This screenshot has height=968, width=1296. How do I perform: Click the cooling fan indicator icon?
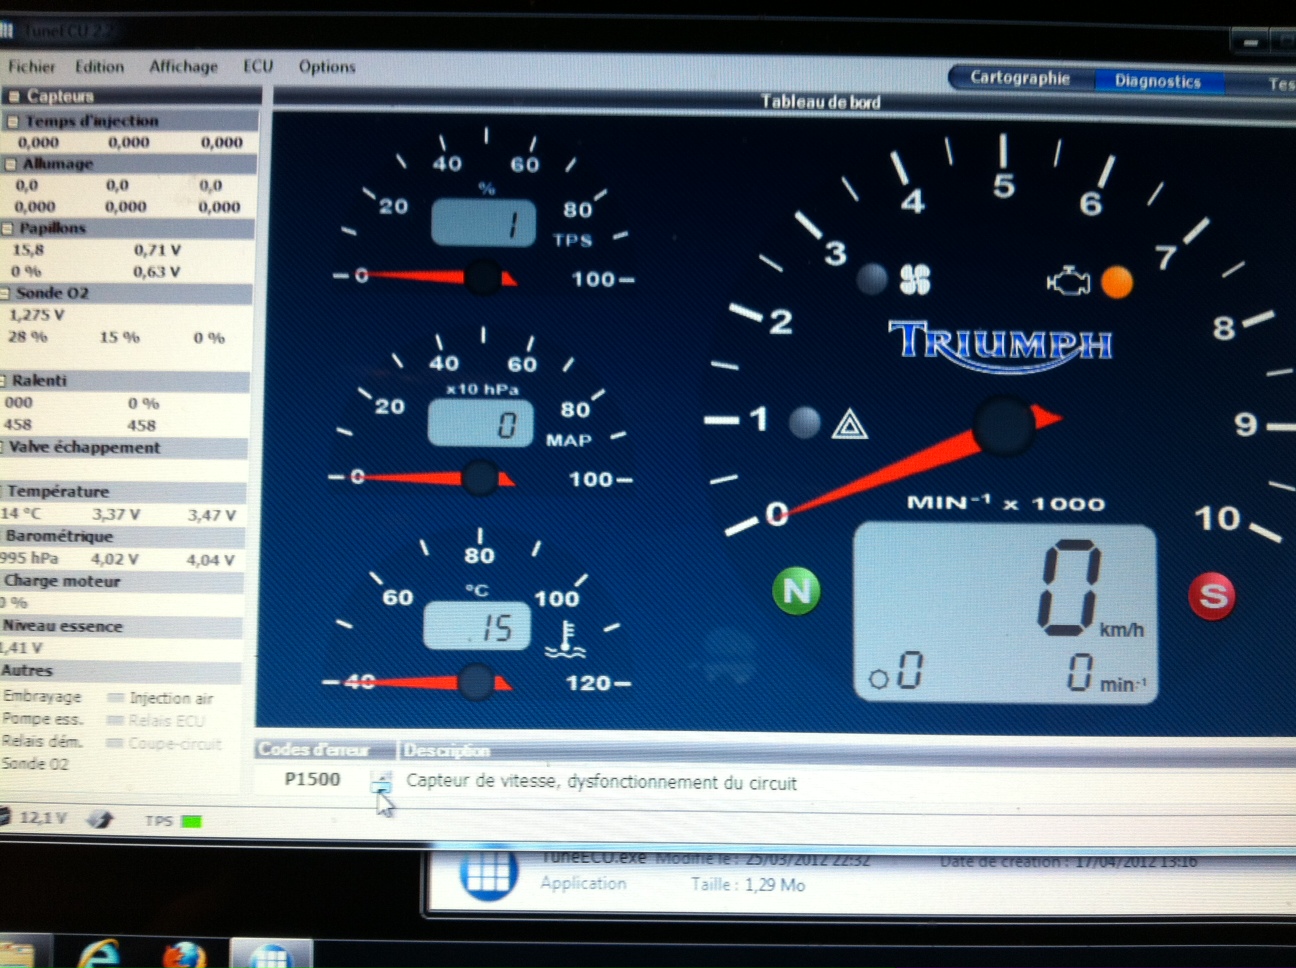coord(915,279)
